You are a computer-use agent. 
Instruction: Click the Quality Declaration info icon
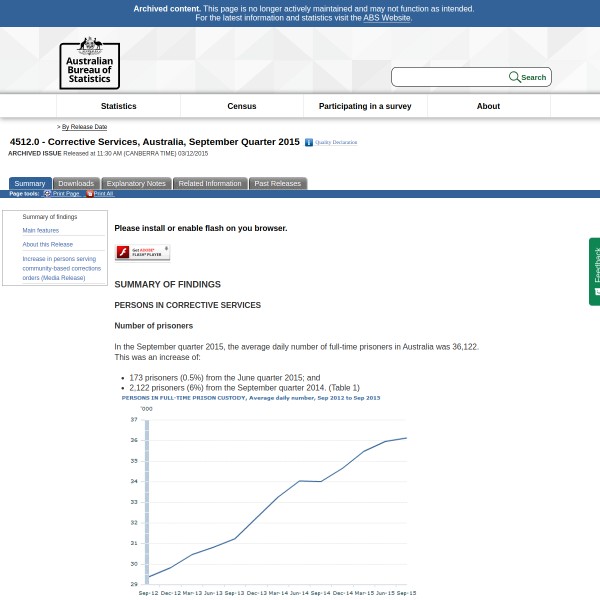pos(309,143)
